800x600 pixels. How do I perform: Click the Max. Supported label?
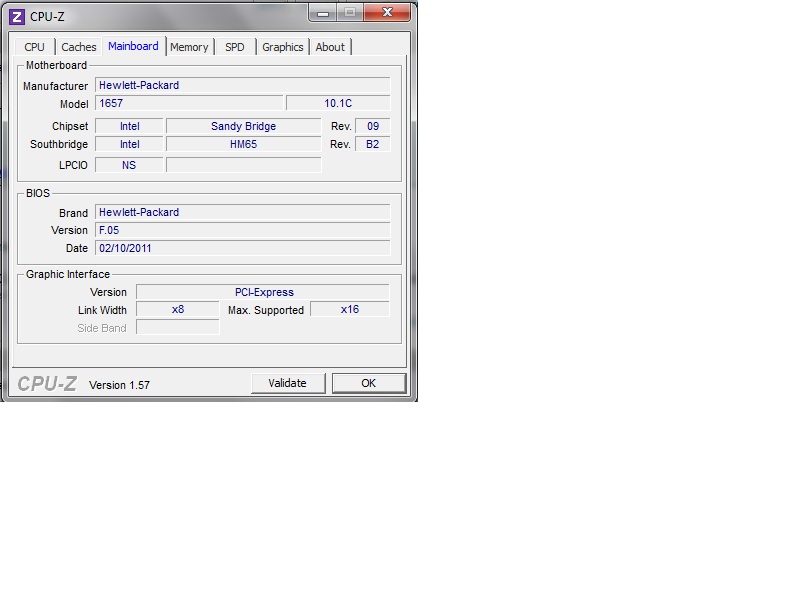pos(266,310)
